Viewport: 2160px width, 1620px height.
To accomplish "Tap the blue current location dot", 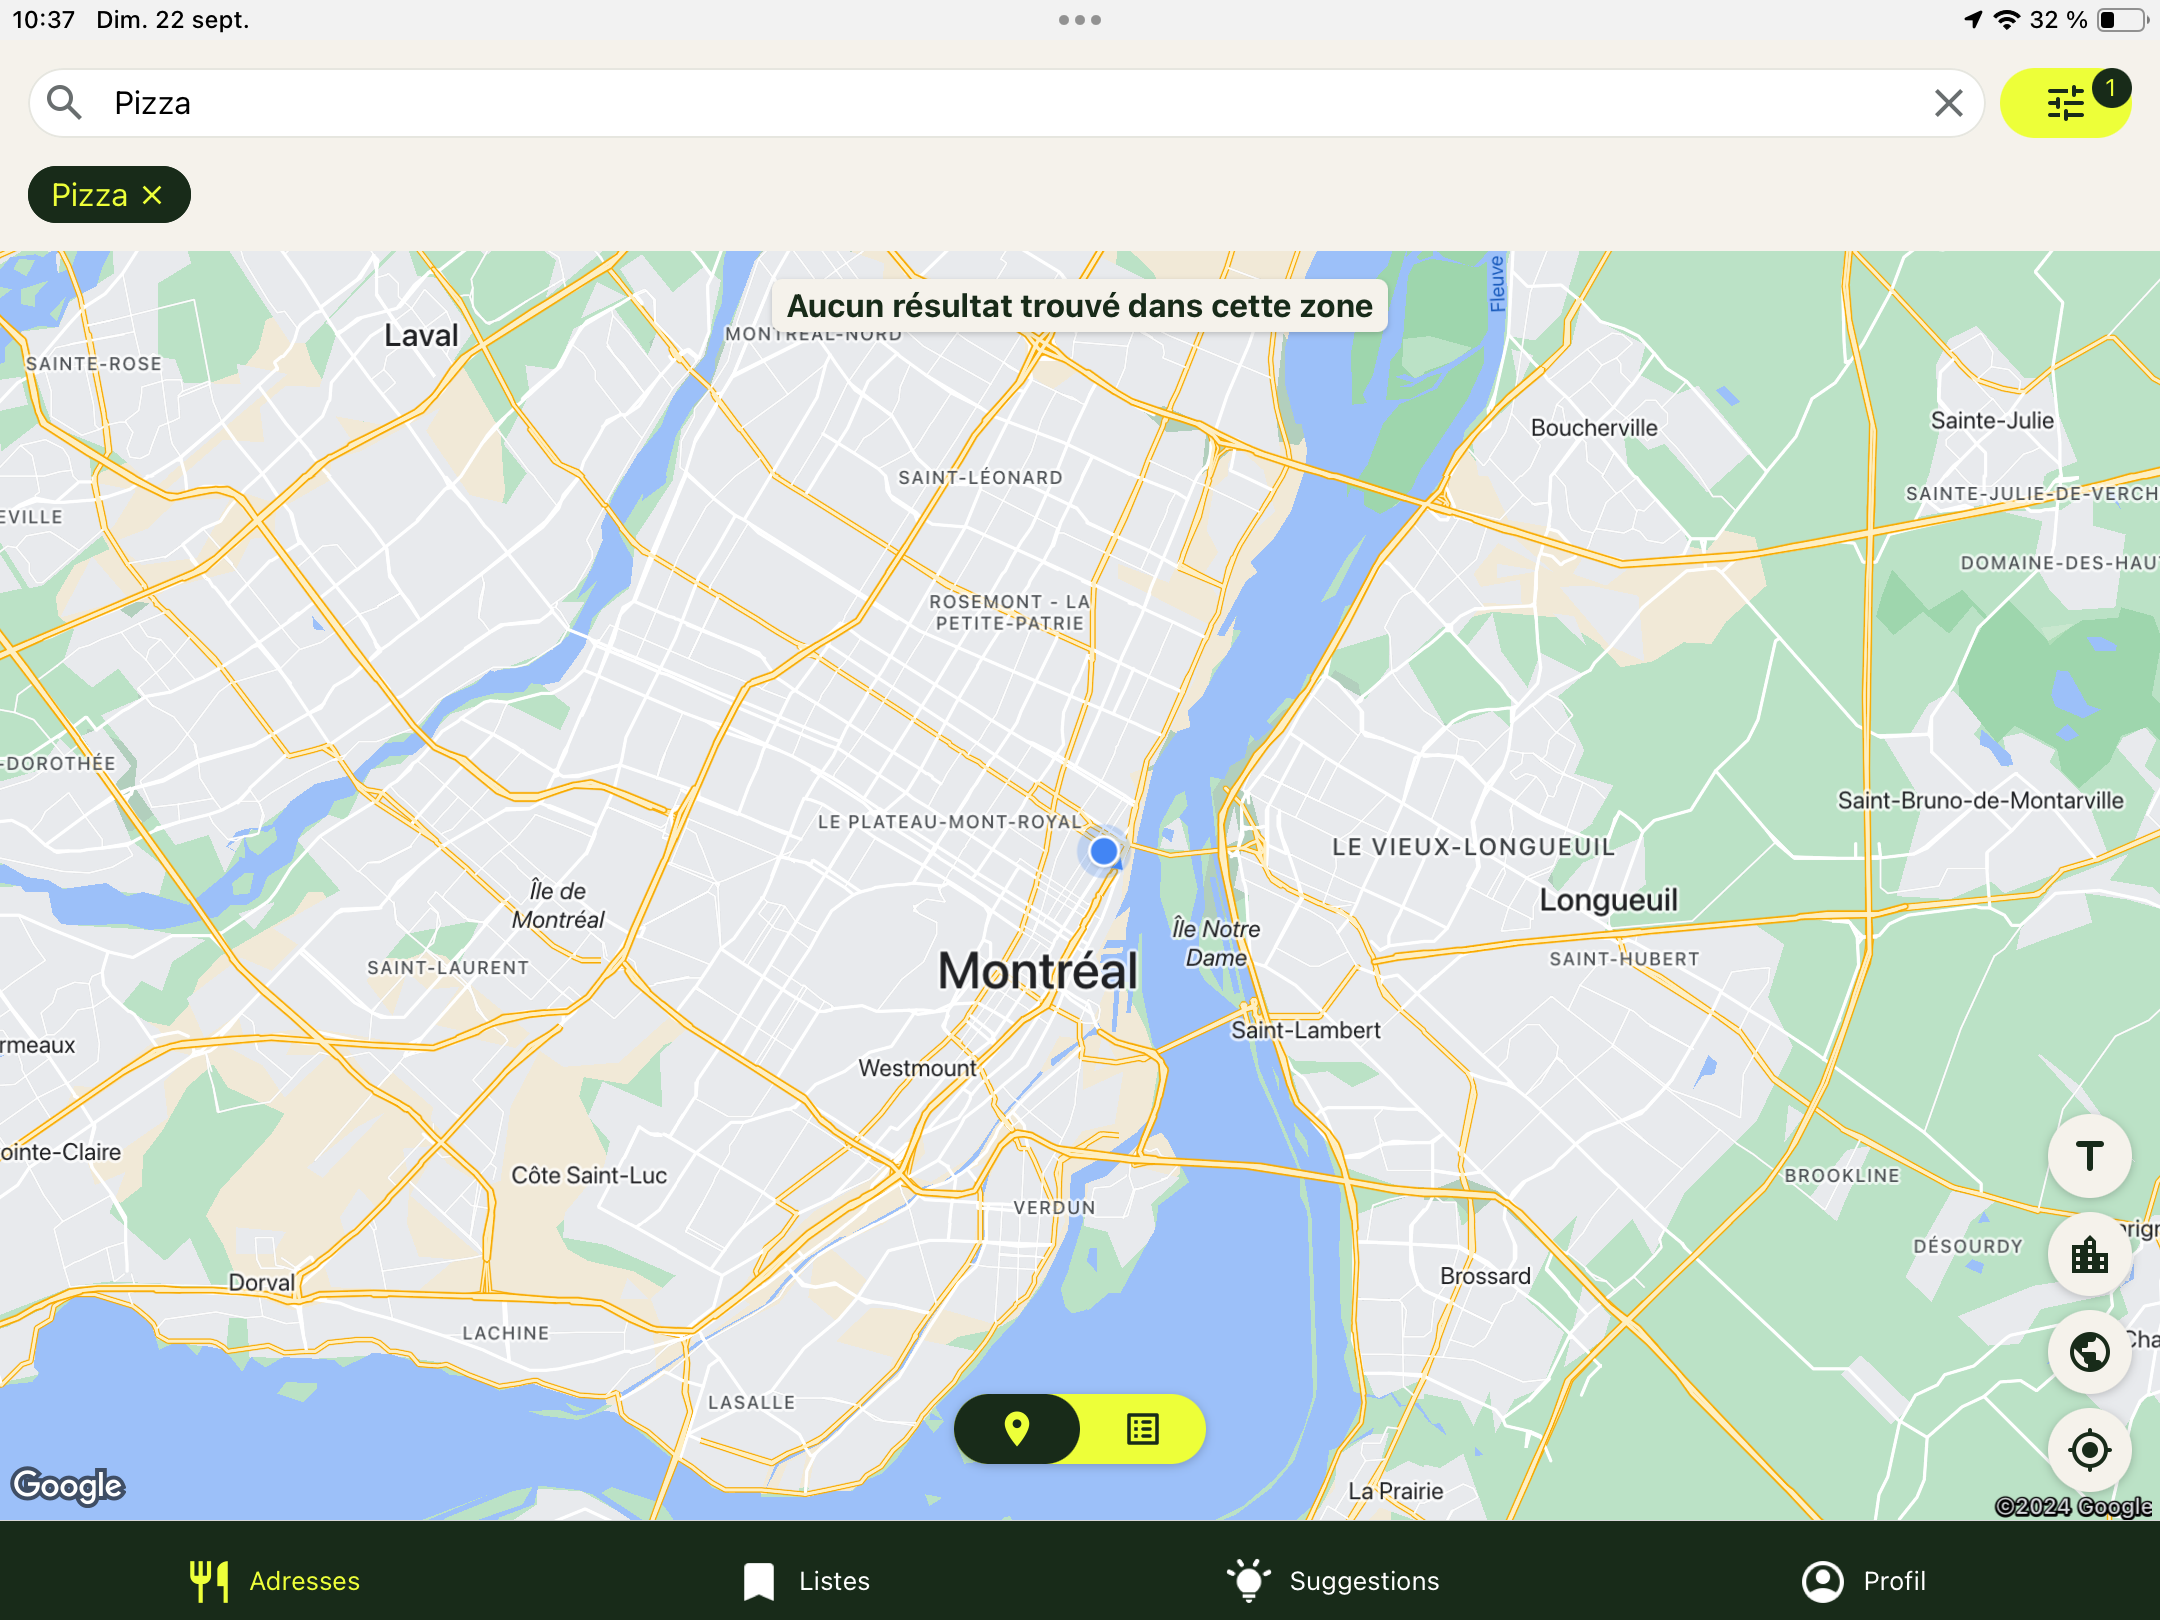I will click(1103, 851).
